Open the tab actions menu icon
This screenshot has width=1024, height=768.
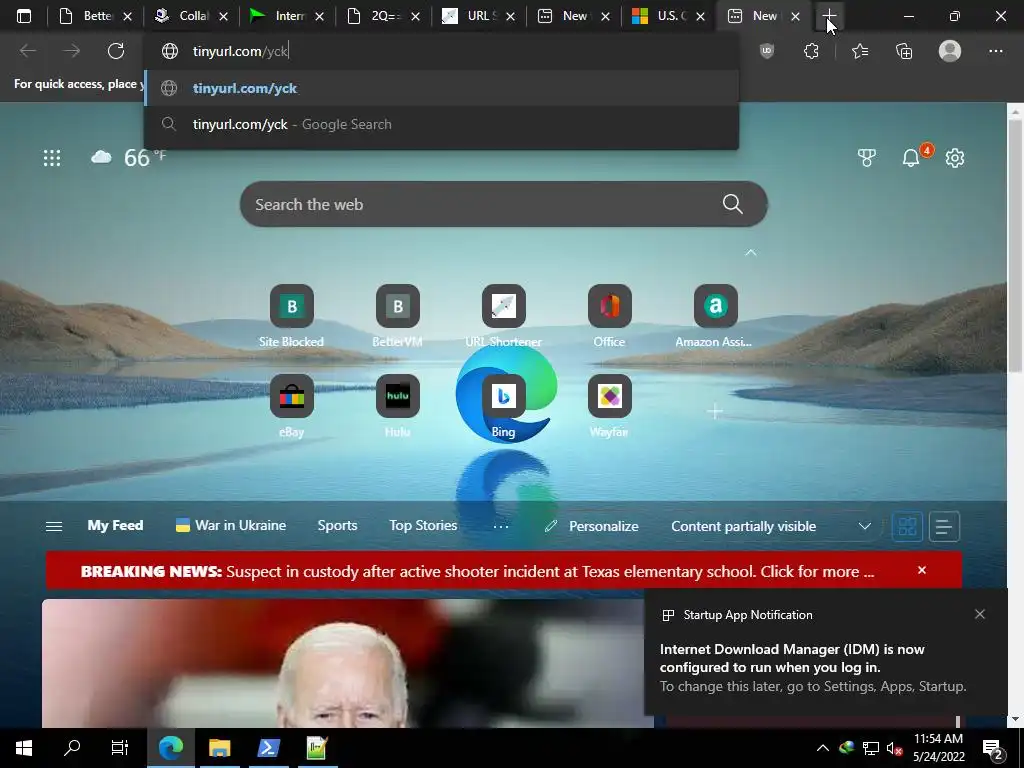click(24, 16)
